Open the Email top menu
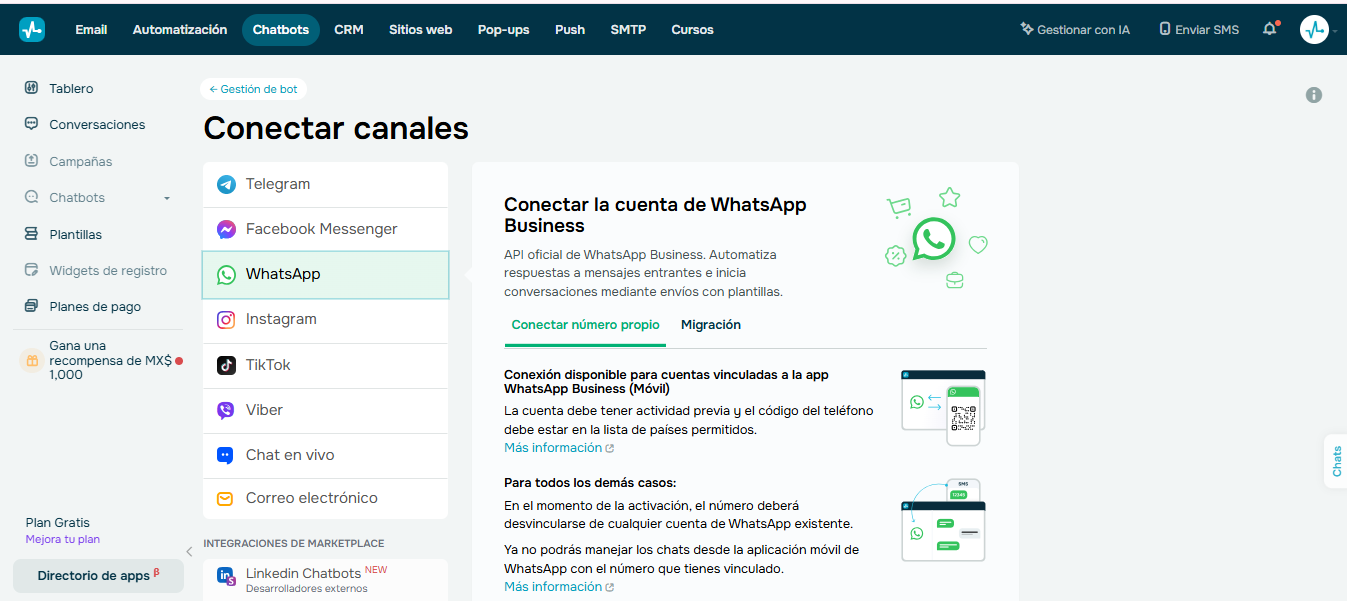Viewport: 1347px width, 601px height. [91, 29]
